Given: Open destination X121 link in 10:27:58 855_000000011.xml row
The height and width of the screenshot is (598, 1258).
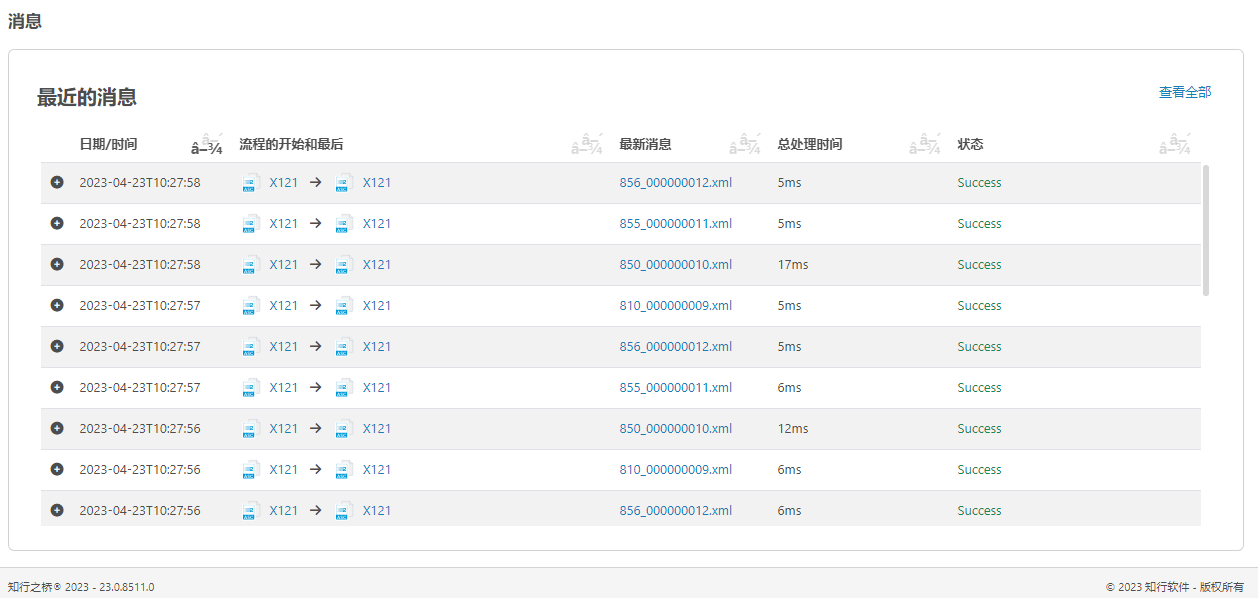Looking at the screenshot, I should pyautogui.click(x=377, y=224).
